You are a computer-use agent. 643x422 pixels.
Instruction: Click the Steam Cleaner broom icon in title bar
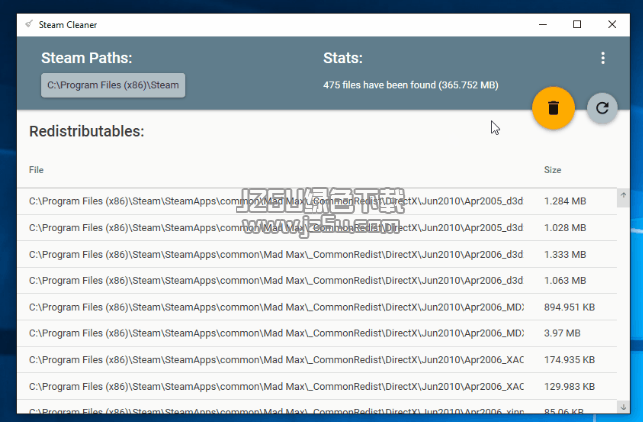click(x=29, y=24)
